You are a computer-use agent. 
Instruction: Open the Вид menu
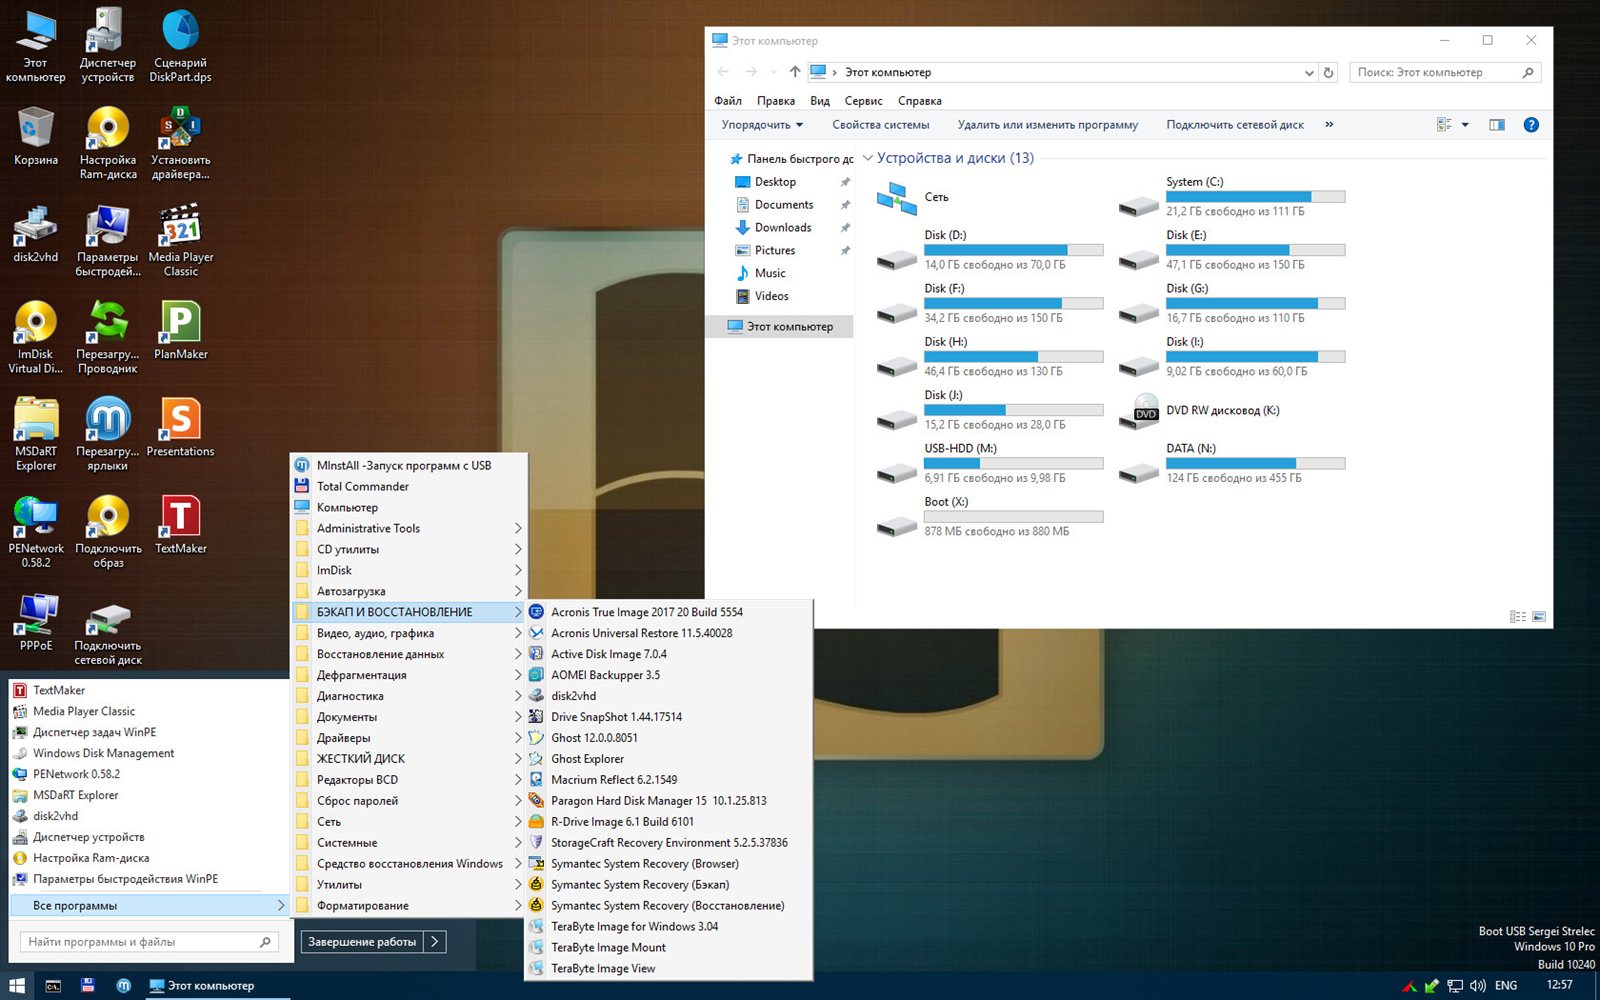click(819, 101)
